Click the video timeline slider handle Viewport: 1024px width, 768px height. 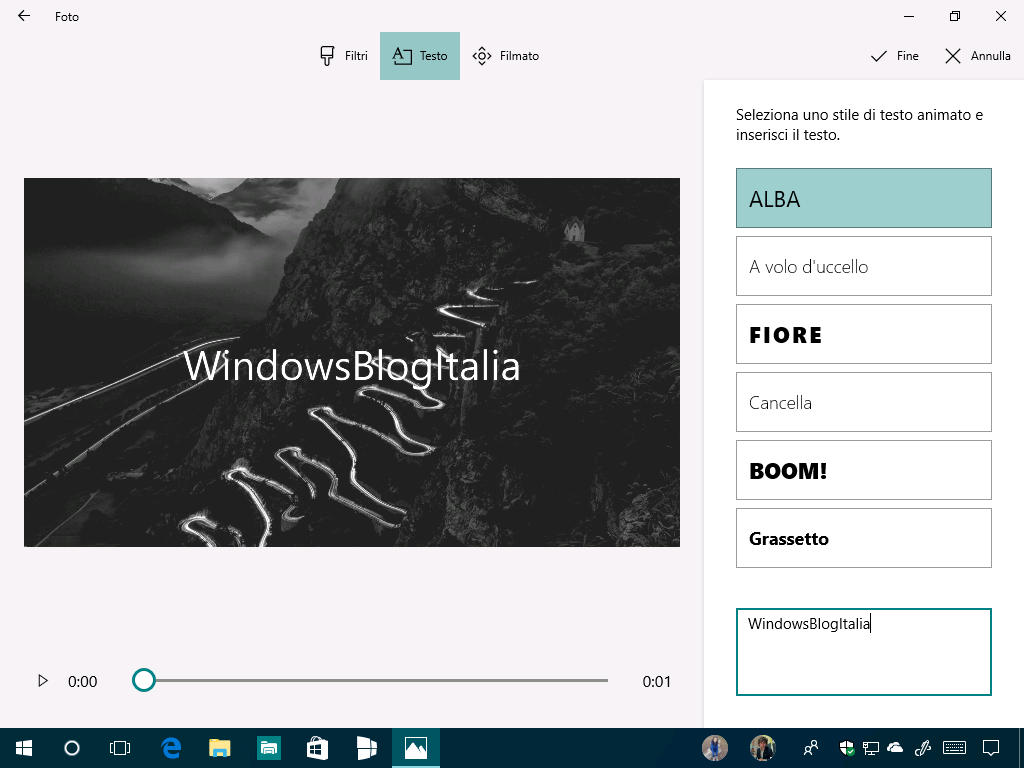(144, 681)
